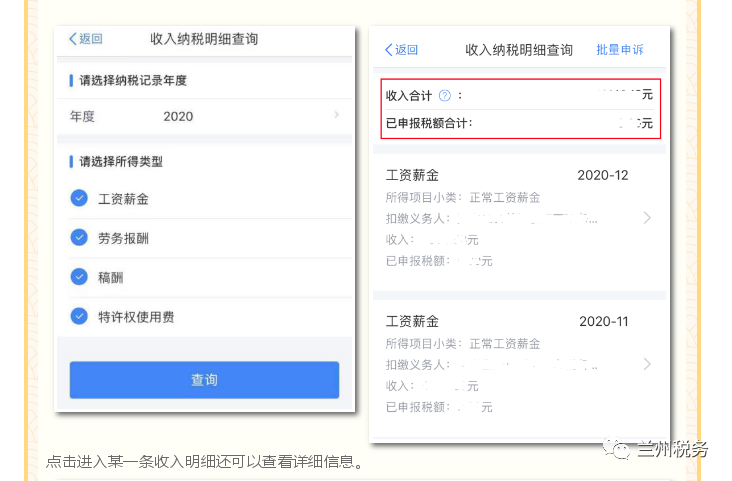Open 2020-11 salary record chevron arrow

point(647,364)
